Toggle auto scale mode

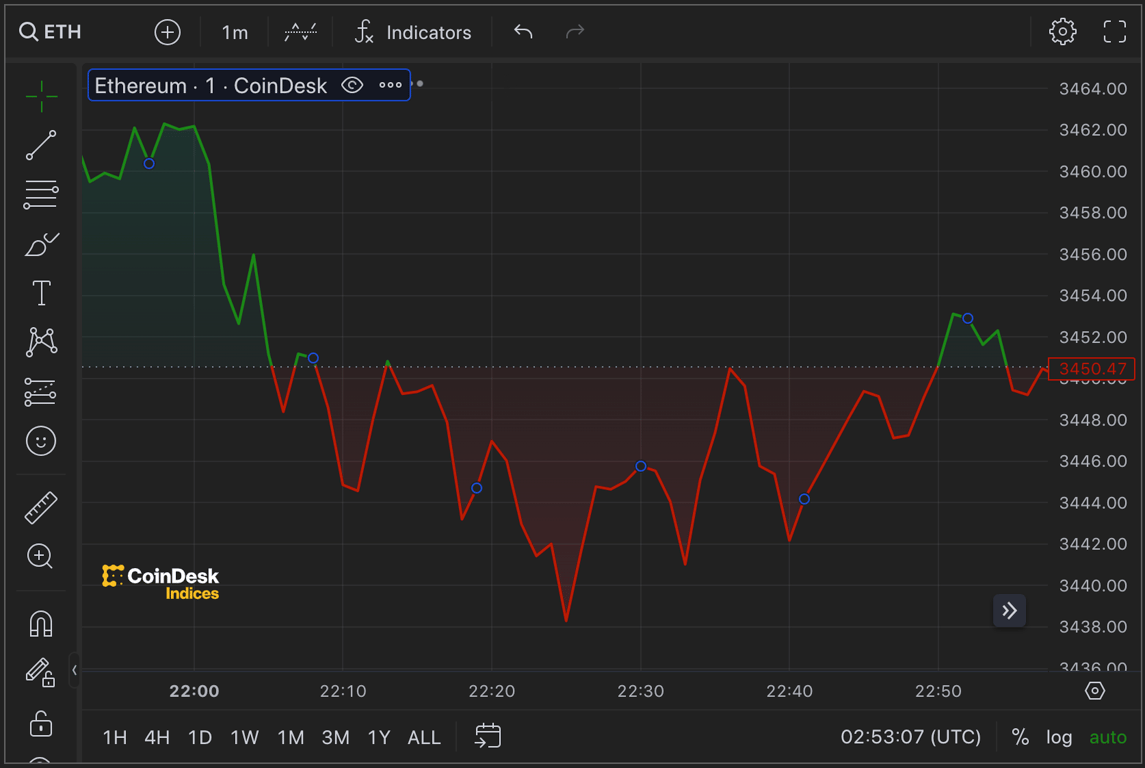[x=1108, y=737]
